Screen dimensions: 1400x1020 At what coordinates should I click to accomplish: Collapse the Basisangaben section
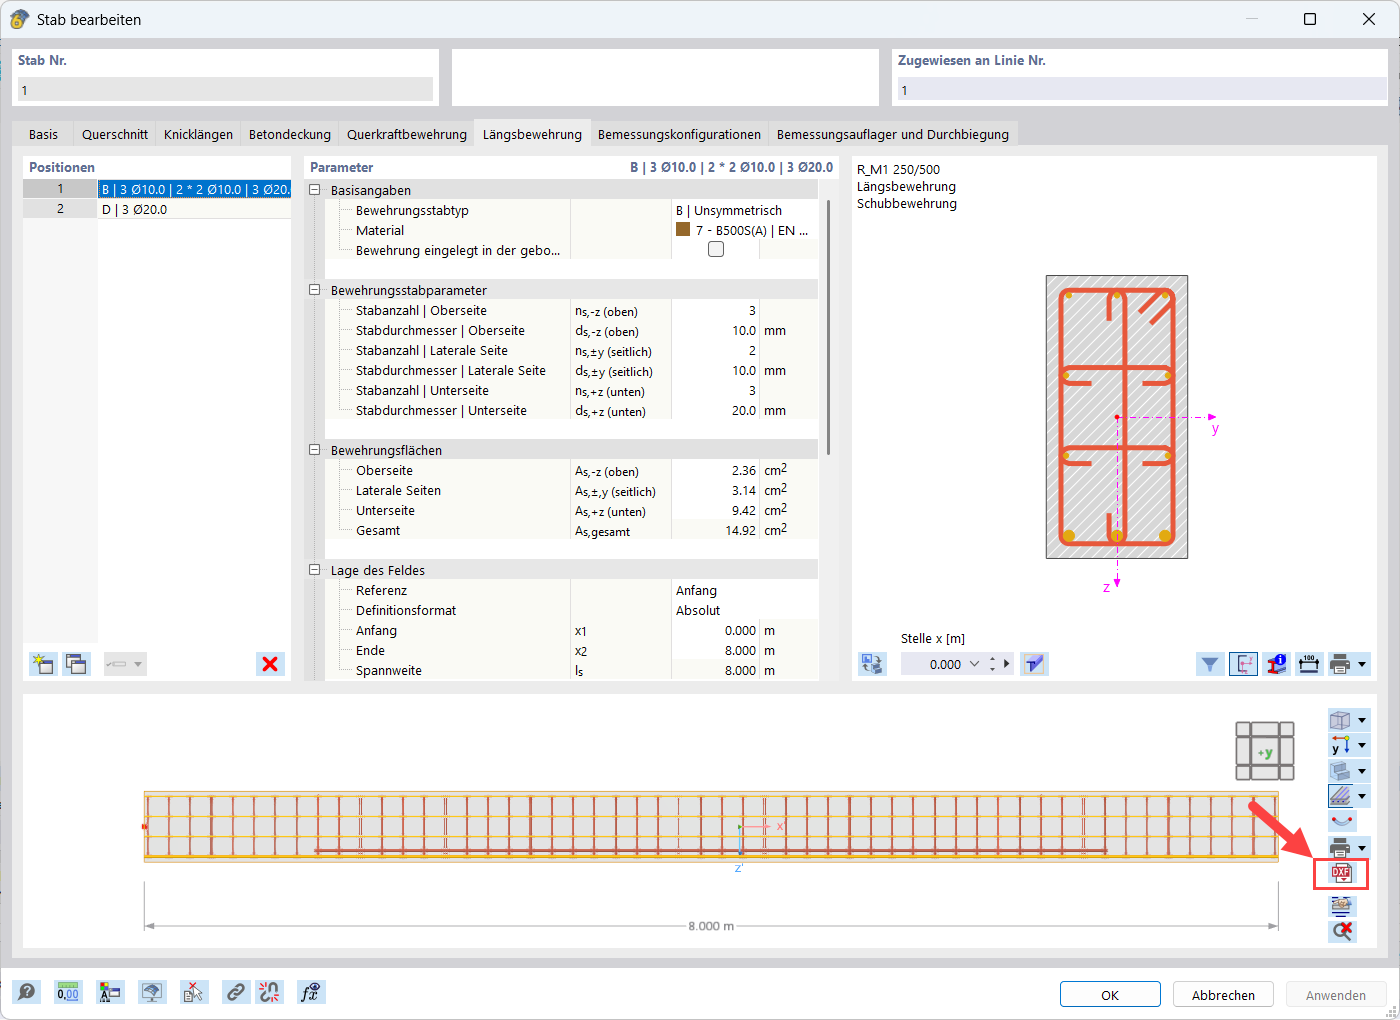point(315,190)
